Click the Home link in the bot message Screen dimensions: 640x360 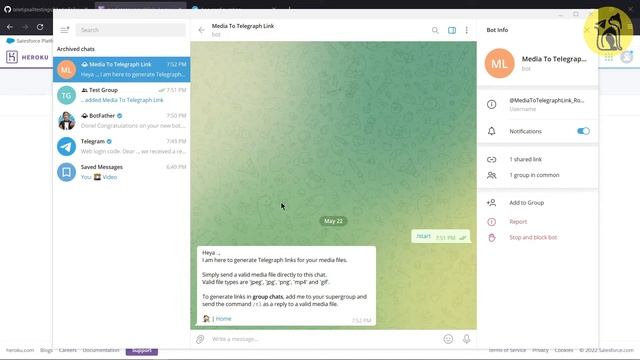pos(223,319)
